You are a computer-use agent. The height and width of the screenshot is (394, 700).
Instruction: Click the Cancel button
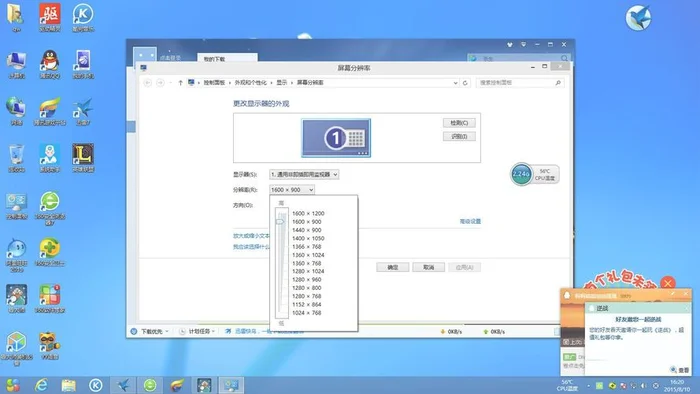429,267
